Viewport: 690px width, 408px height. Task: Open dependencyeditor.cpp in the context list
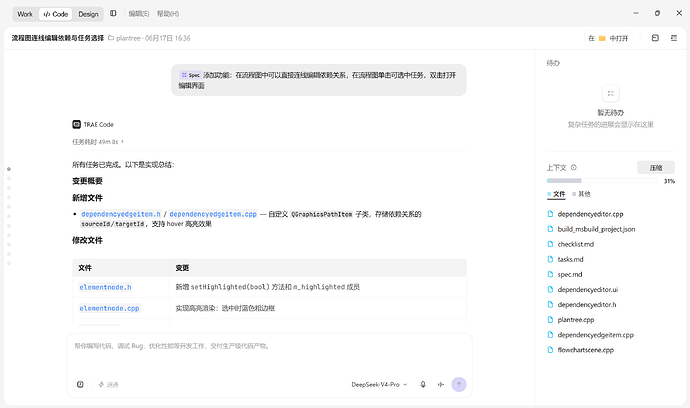(590, 214)
